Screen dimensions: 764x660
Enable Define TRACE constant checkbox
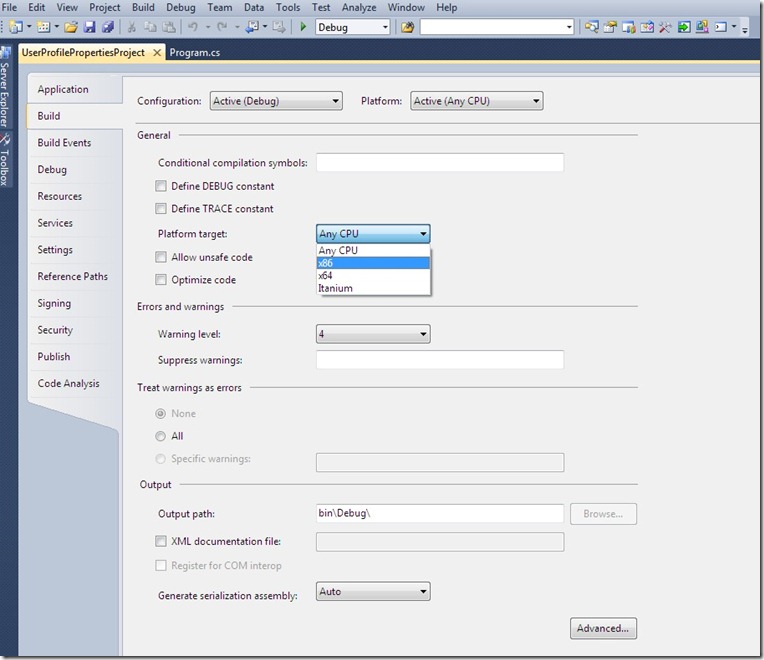click(160, 208)
